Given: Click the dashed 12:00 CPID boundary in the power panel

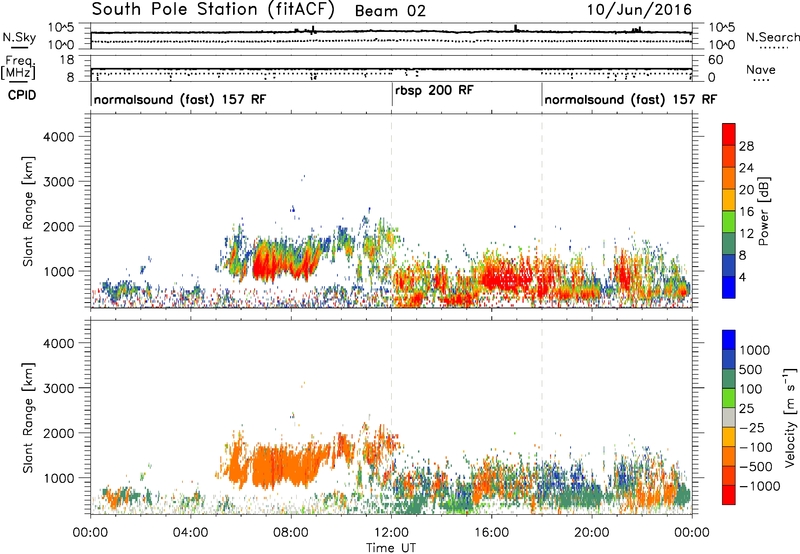Looking at the screenshot, I should [391, 211].
